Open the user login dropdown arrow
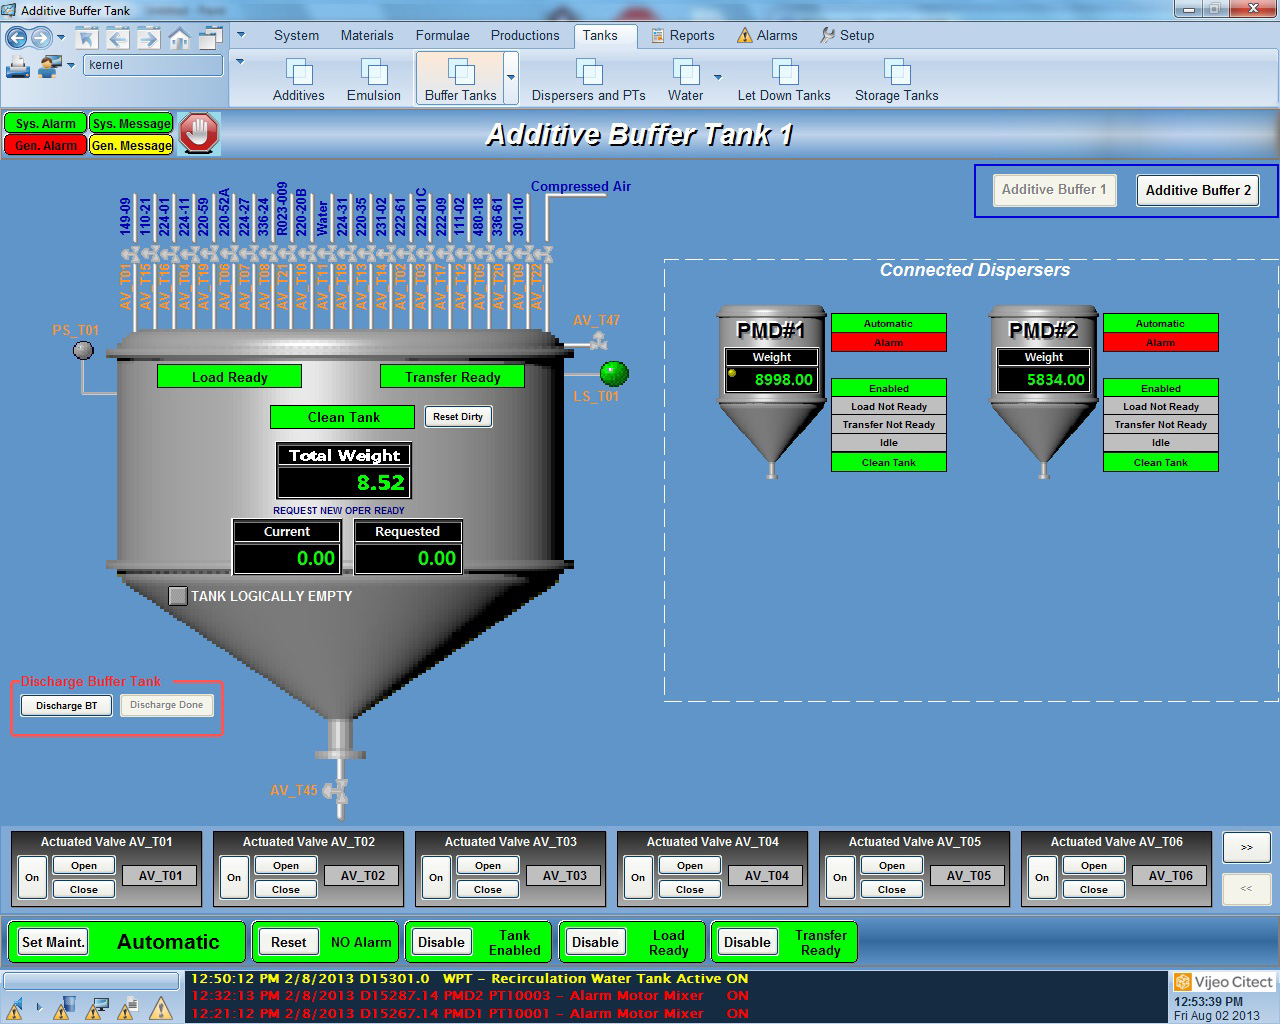This screenshot has width=1280, height=1024. pos(71,66)
